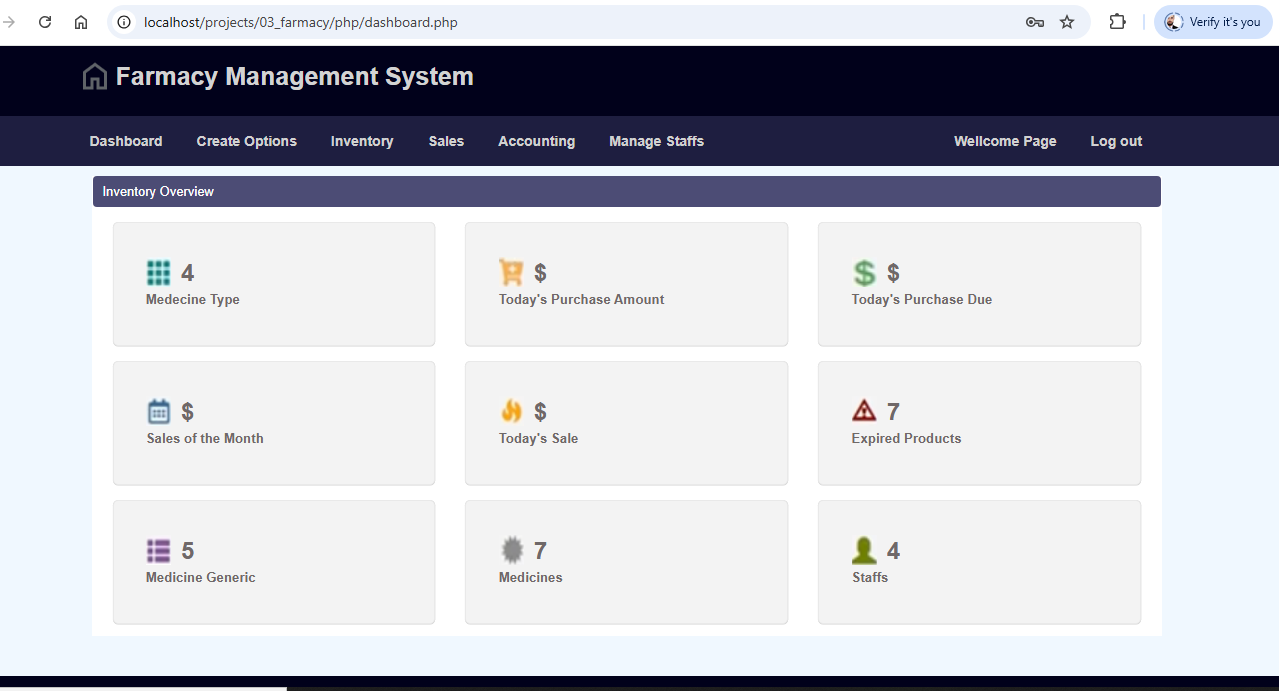
Task: Open the Accounting menu
Action: point(536,141)
